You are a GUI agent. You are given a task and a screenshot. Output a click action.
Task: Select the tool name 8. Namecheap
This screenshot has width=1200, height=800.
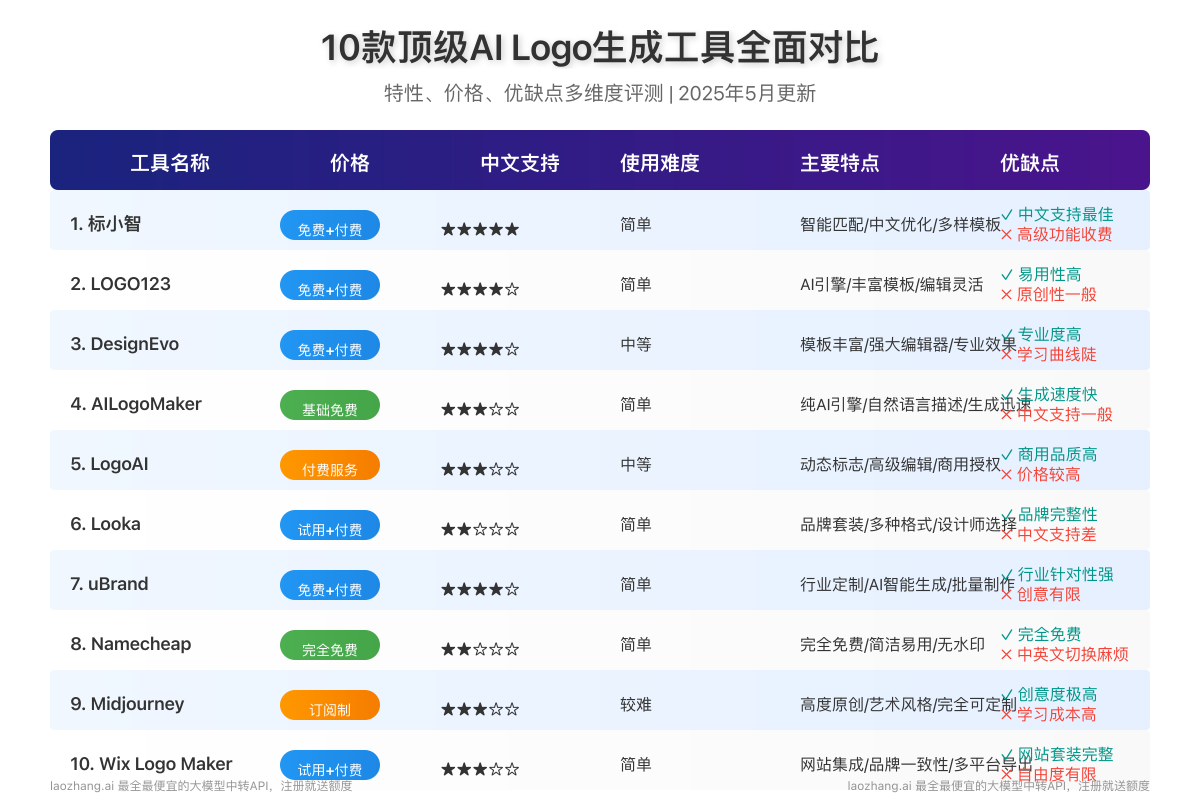[x=131, y=644]
